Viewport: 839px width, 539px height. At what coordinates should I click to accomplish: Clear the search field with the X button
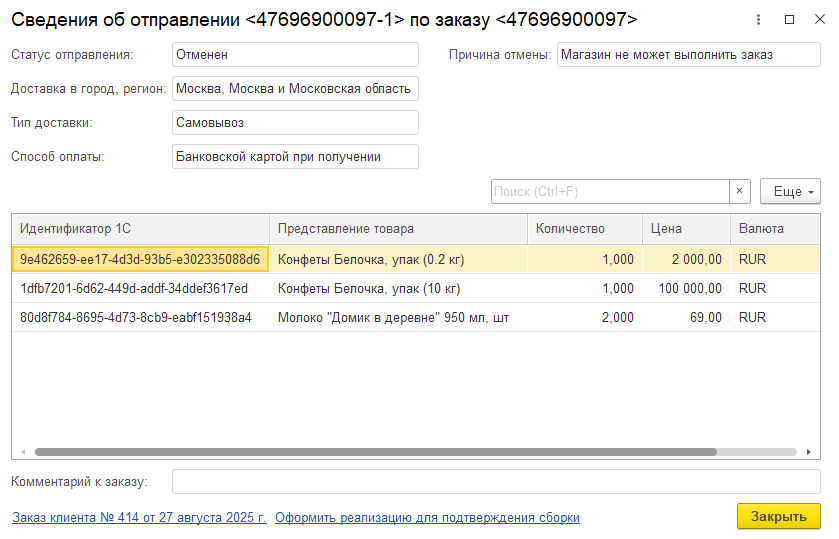click(x=740, y=191)
